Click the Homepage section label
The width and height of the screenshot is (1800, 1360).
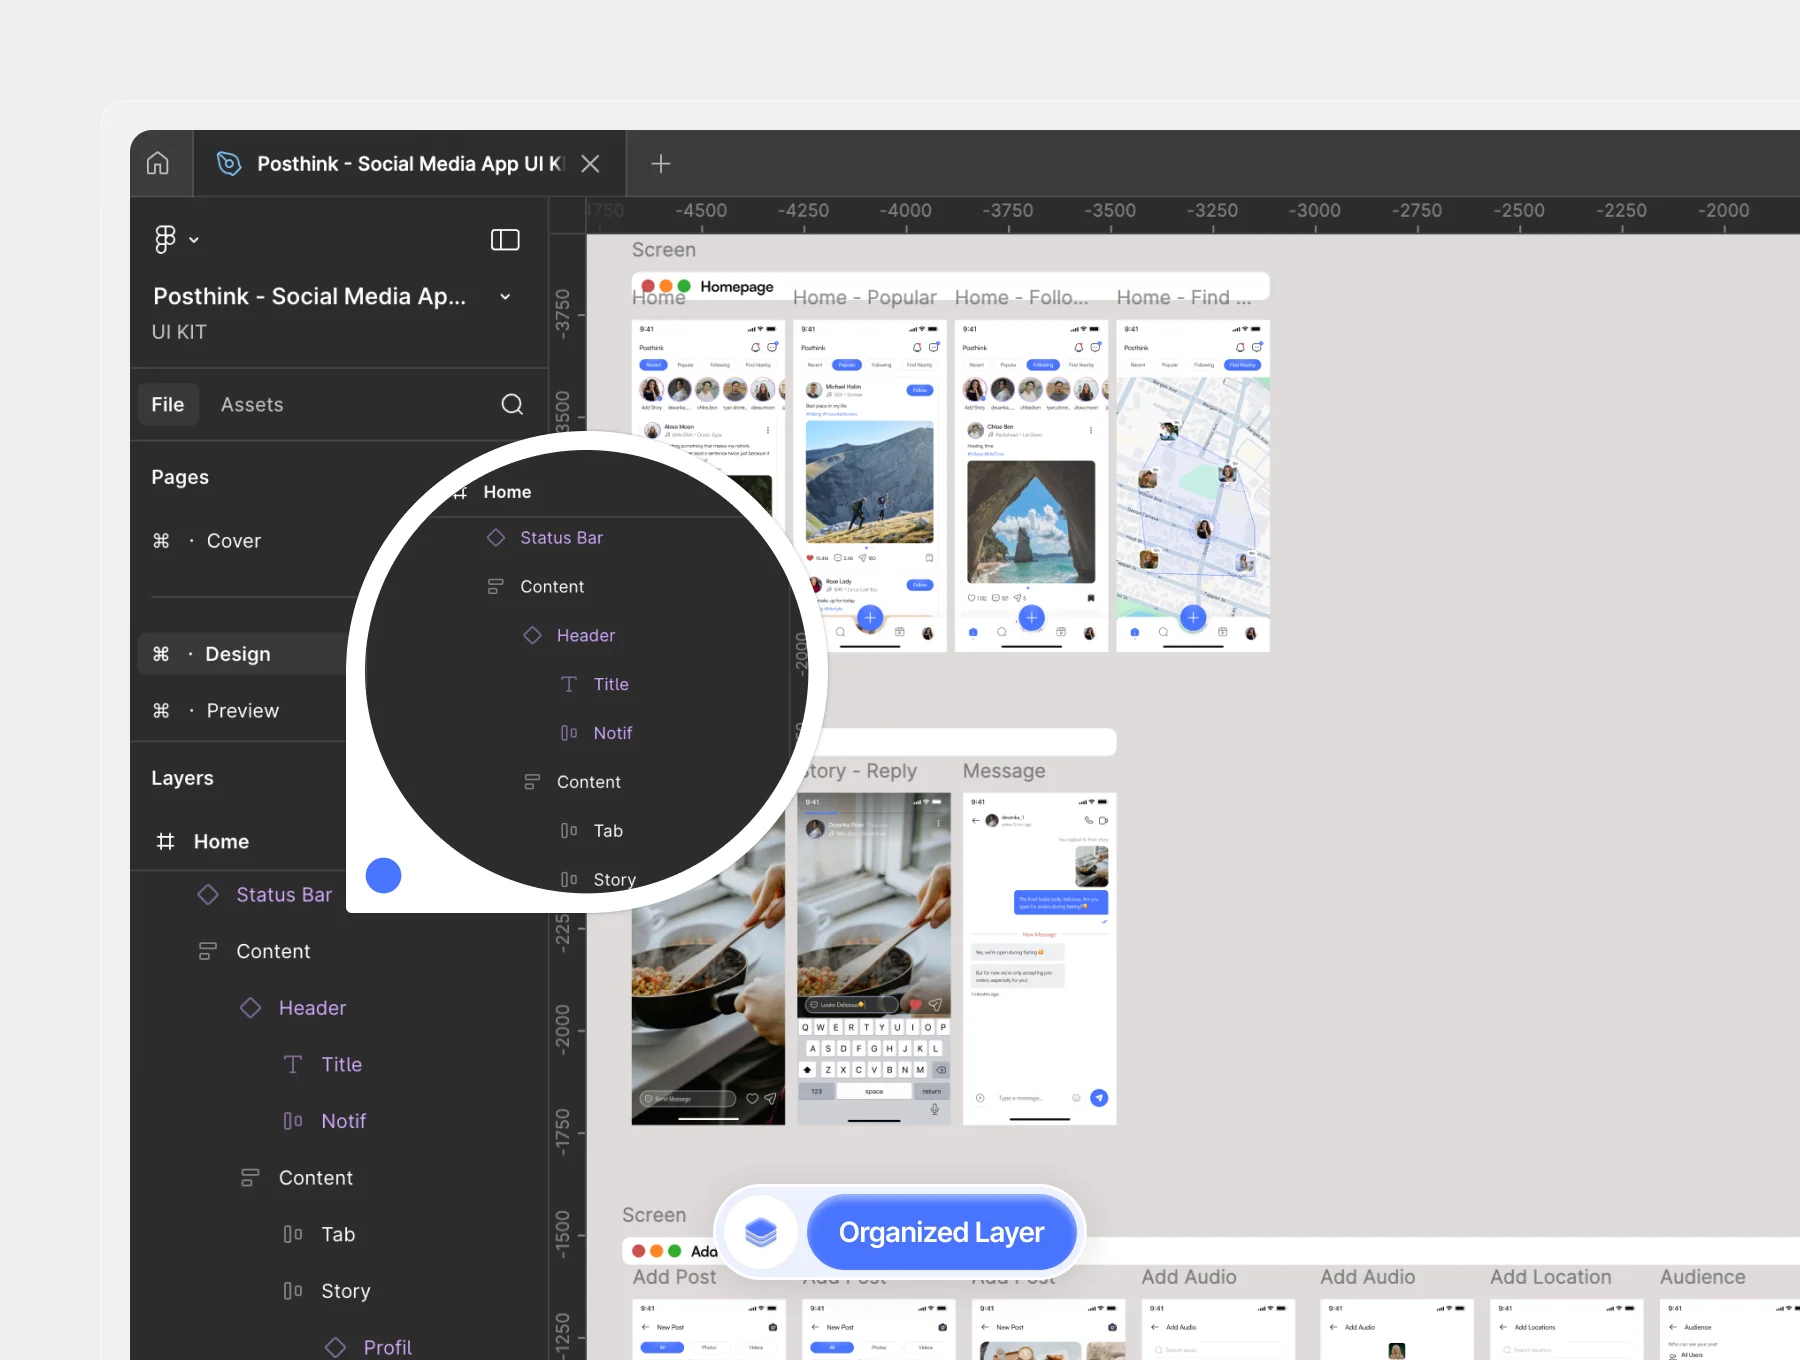737,286
